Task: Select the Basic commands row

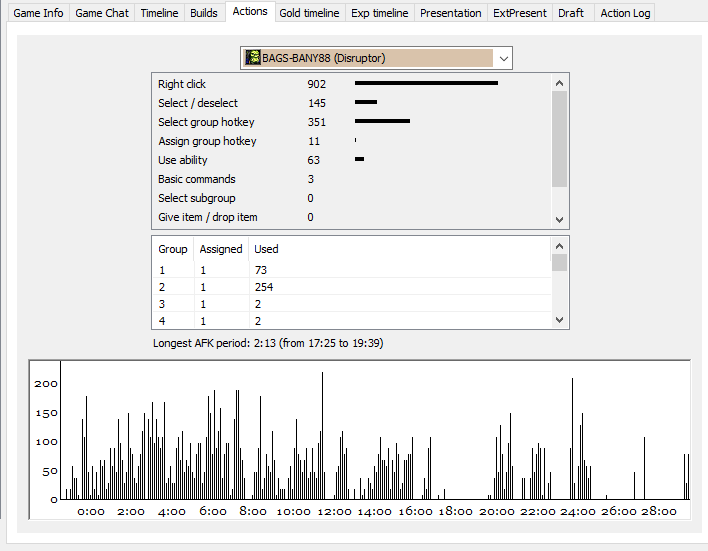Action: click(x=352, y=179)
